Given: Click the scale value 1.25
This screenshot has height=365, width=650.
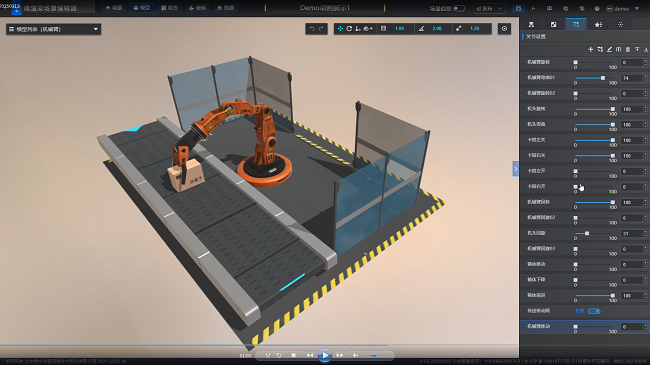Looking at the screenshot, I should point(475,29).
